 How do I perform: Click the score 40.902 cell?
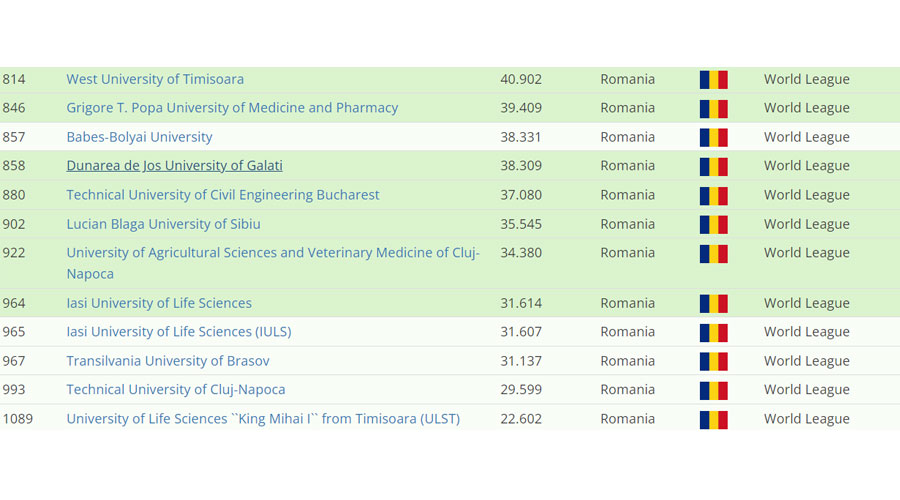click(x=521, y=79)
